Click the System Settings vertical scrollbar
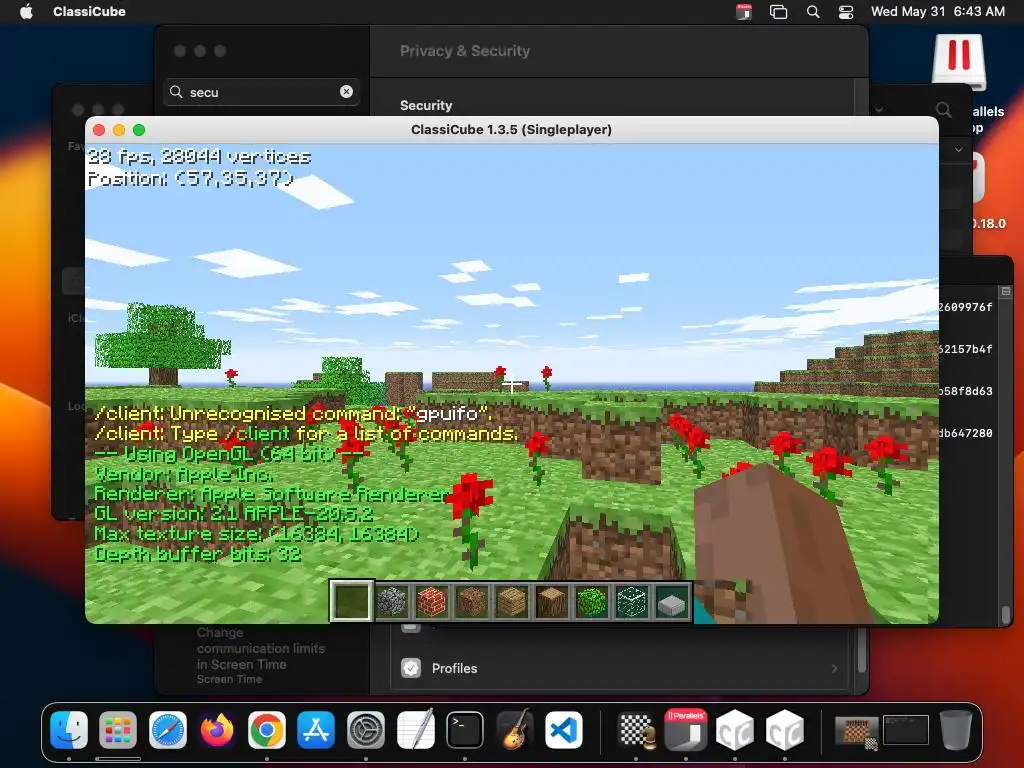 pyautogui.click(x=861, y=650)
